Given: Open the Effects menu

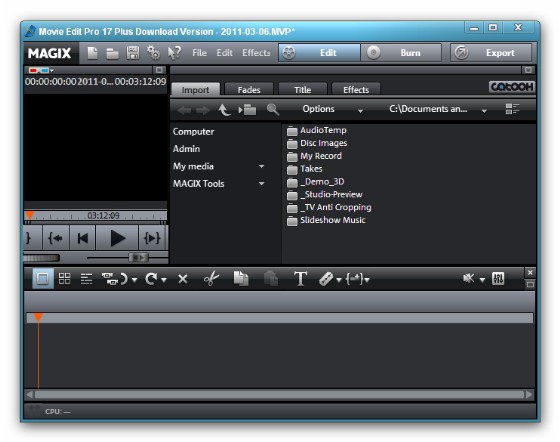Looking at the screenshot, I should coord(256,53).
